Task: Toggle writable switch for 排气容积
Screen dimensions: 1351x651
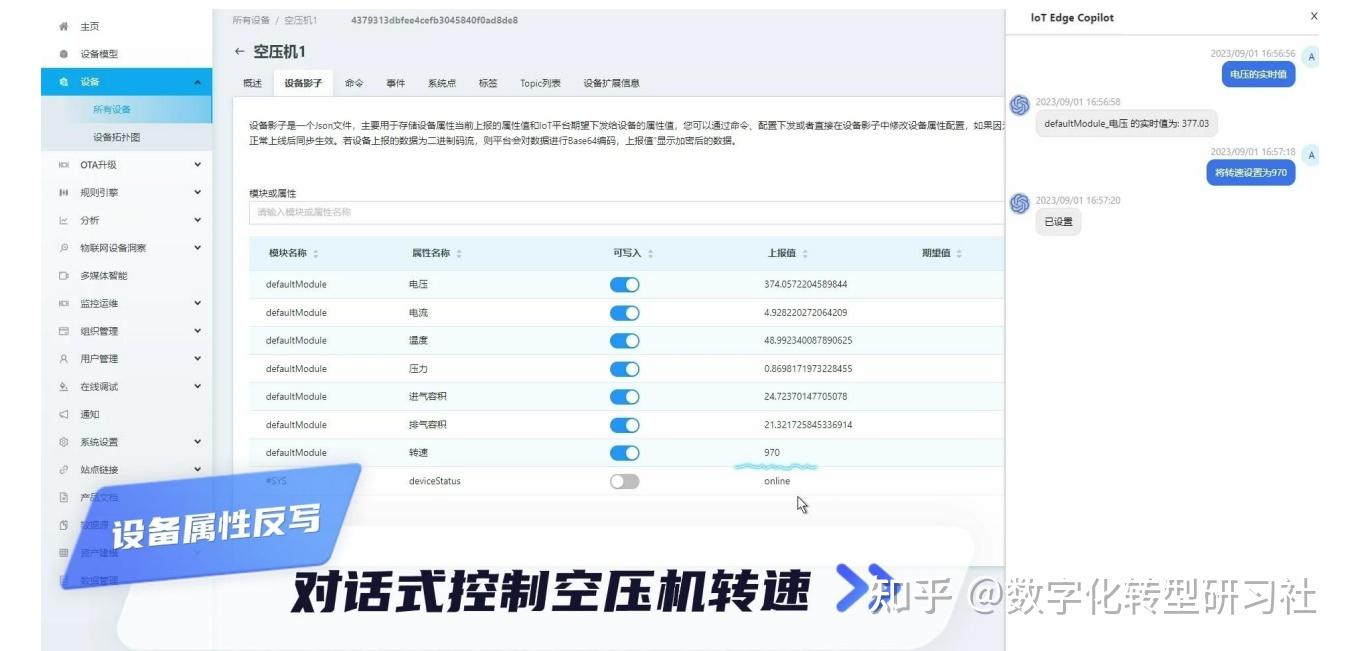Action: coord(625,425)
